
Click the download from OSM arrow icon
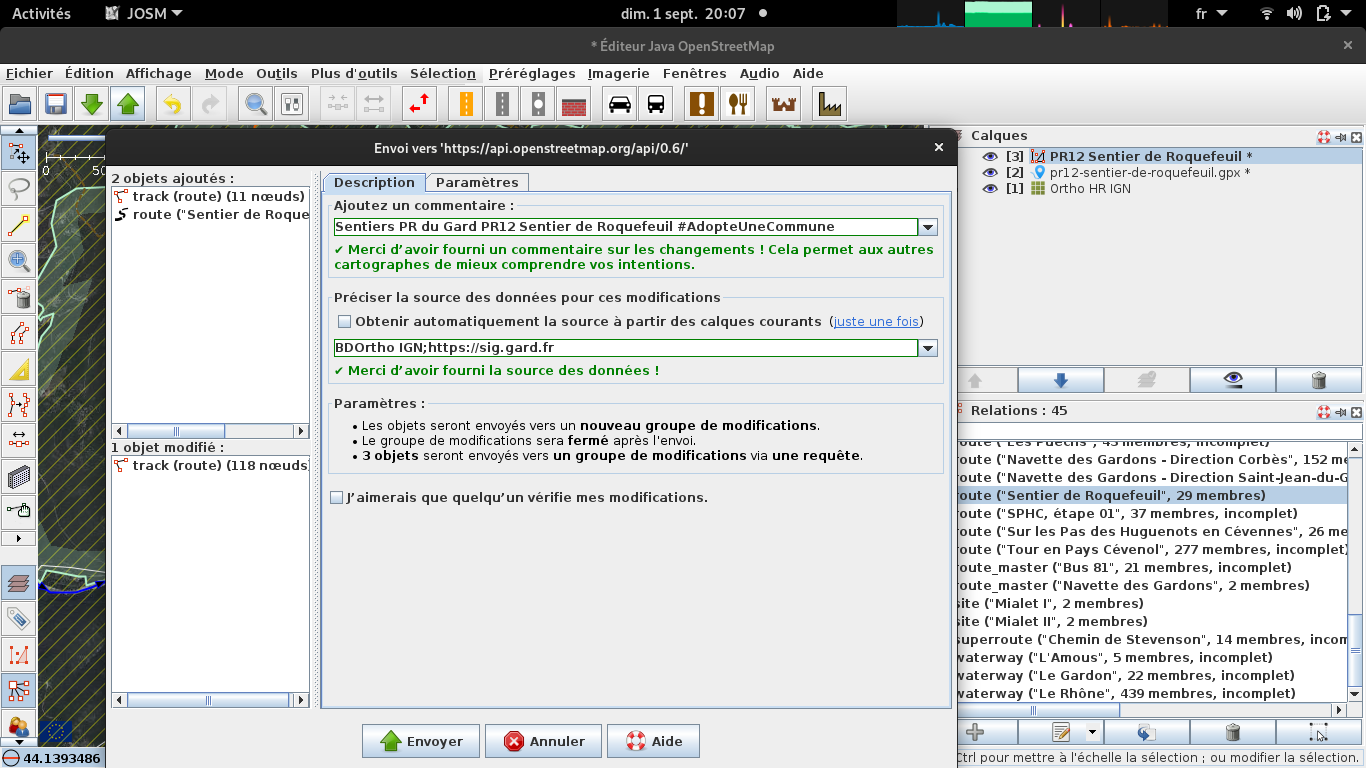tap(91, 104)
